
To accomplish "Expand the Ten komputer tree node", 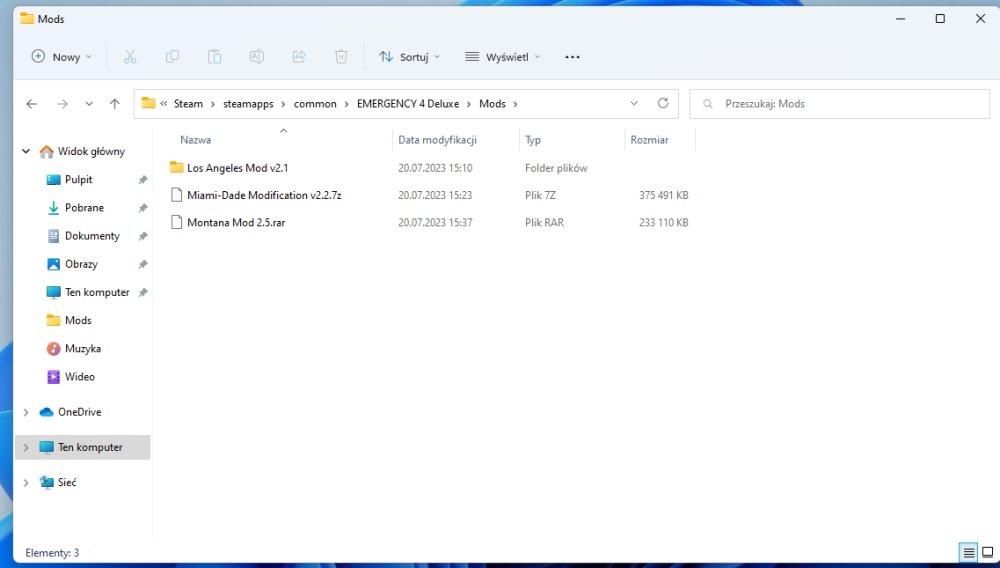I will click(x=26, y=448).
